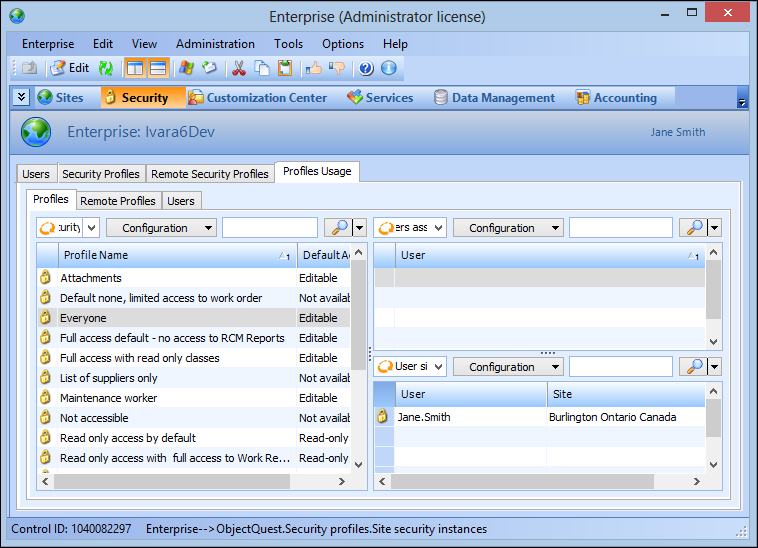758x548 pixels.
Task: Open Configuration dropdown above Site column
Action: coord(508,367)
